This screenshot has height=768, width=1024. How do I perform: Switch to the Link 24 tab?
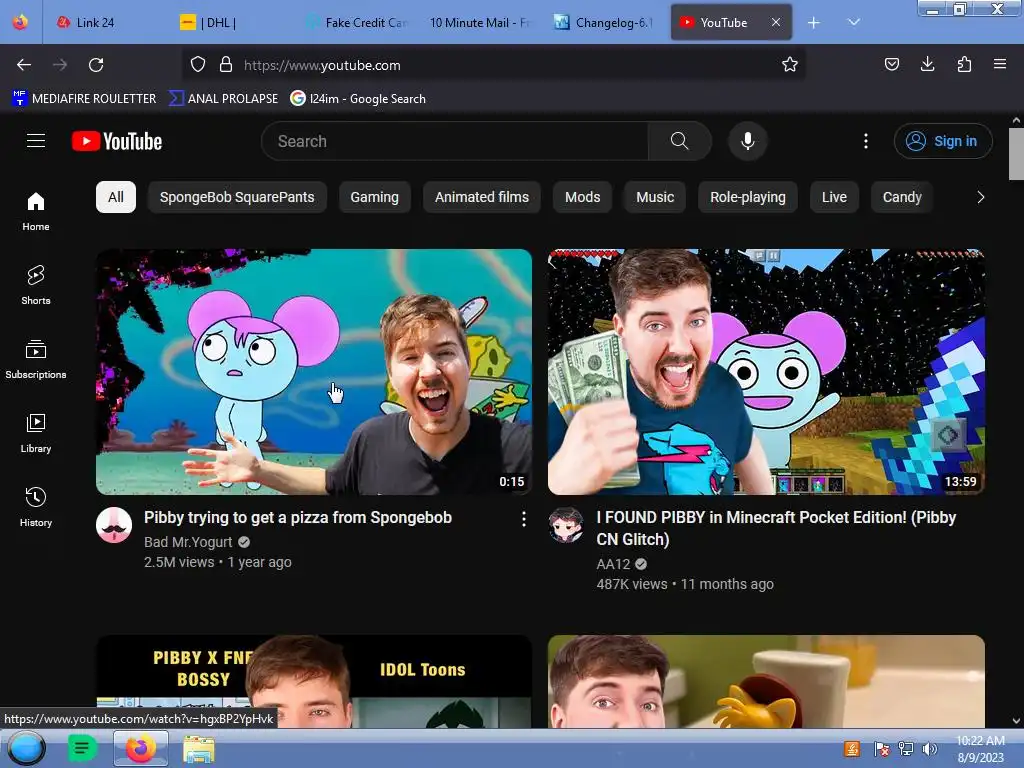tap(95, 23)
